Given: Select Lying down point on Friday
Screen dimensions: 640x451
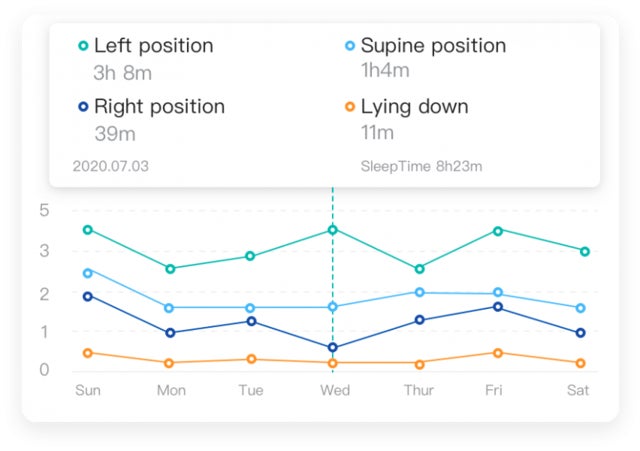Looking at the screenshot, I should [x=497, y=352].
